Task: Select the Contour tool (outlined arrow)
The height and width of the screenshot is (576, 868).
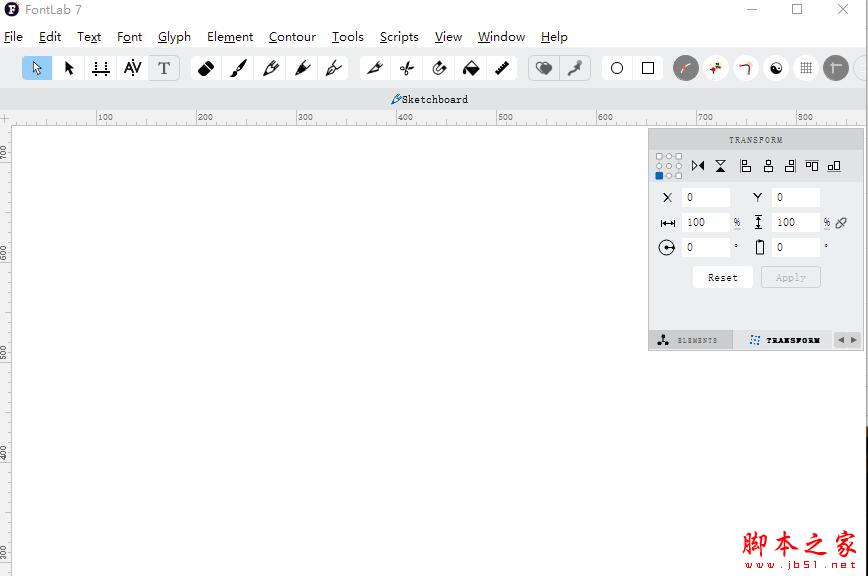Action: tap(37, 68)
